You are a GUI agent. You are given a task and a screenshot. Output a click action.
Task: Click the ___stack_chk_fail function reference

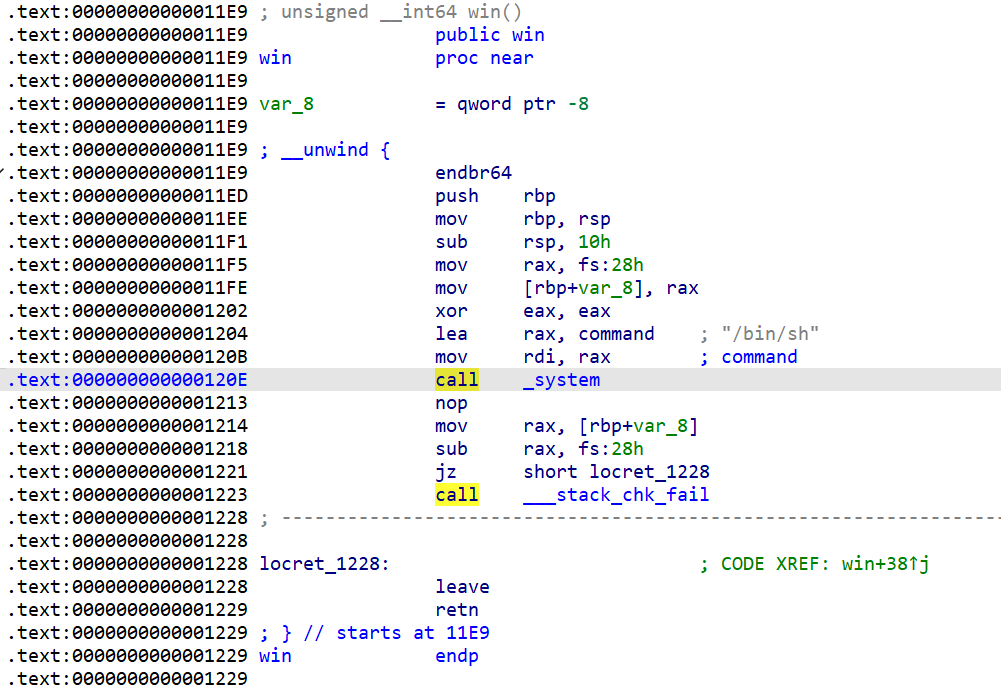(616, 495)
